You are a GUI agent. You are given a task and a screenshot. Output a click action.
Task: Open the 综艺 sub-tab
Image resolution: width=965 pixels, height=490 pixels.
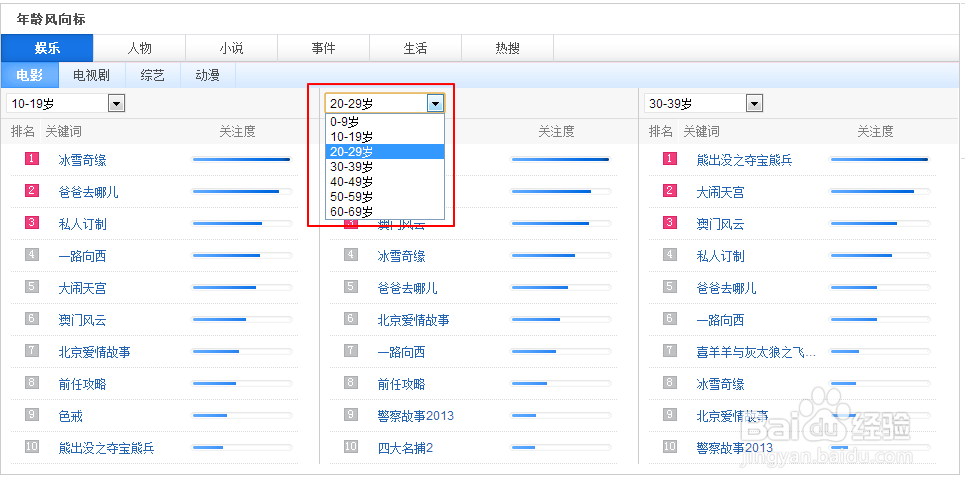(x=153, y=75)
